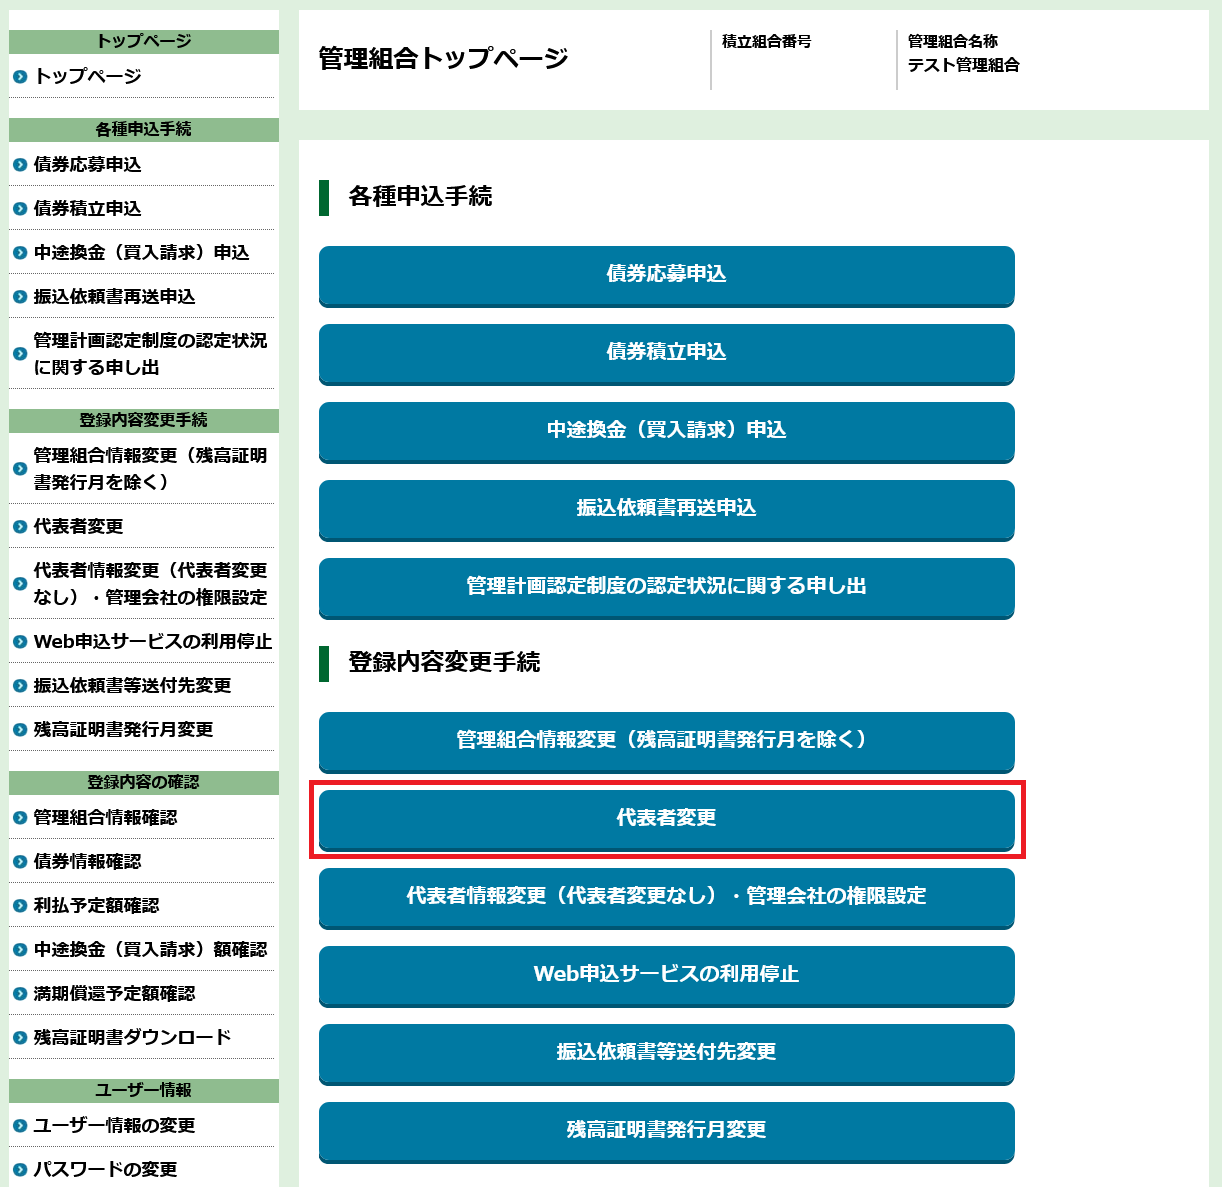Click the 積立組合番号 label in the header
1222x1187 pixels.
coord(766,41)
